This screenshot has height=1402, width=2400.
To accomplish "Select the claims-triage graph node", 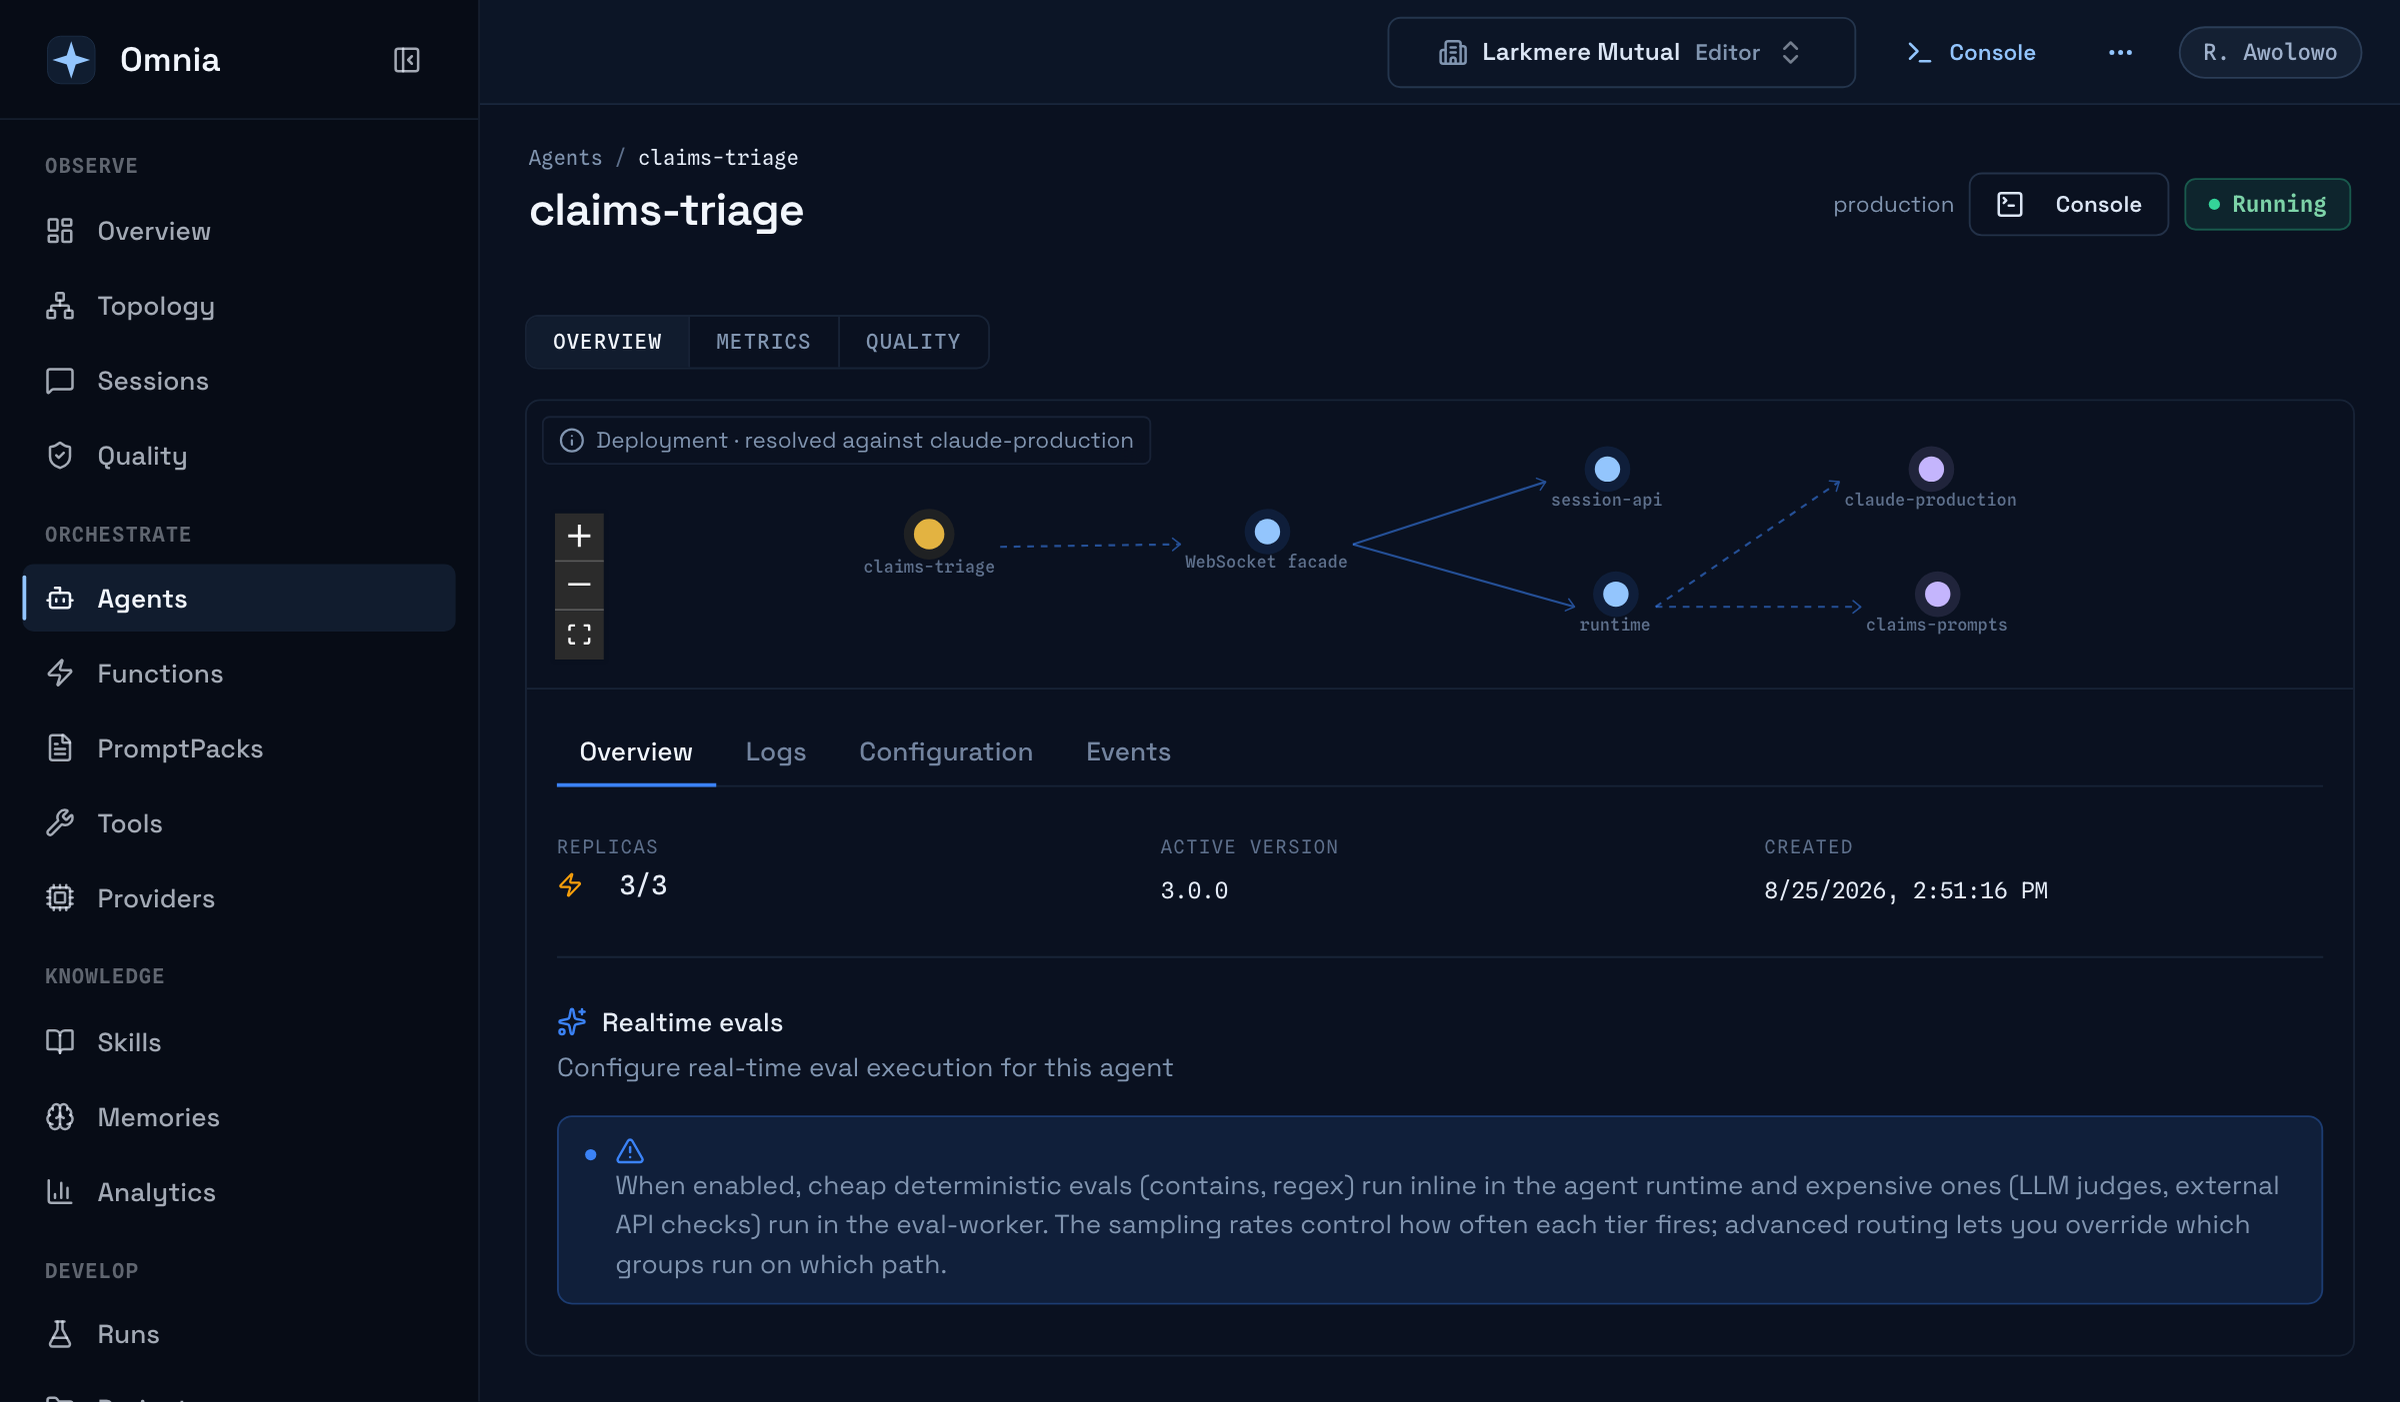I will [929, 534].
